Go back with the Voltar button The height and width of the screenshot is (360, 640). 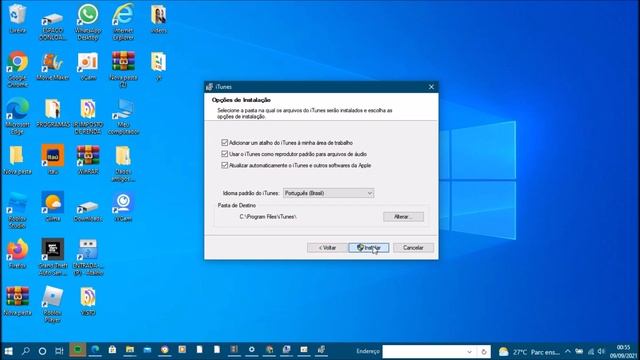pos(327,248)
